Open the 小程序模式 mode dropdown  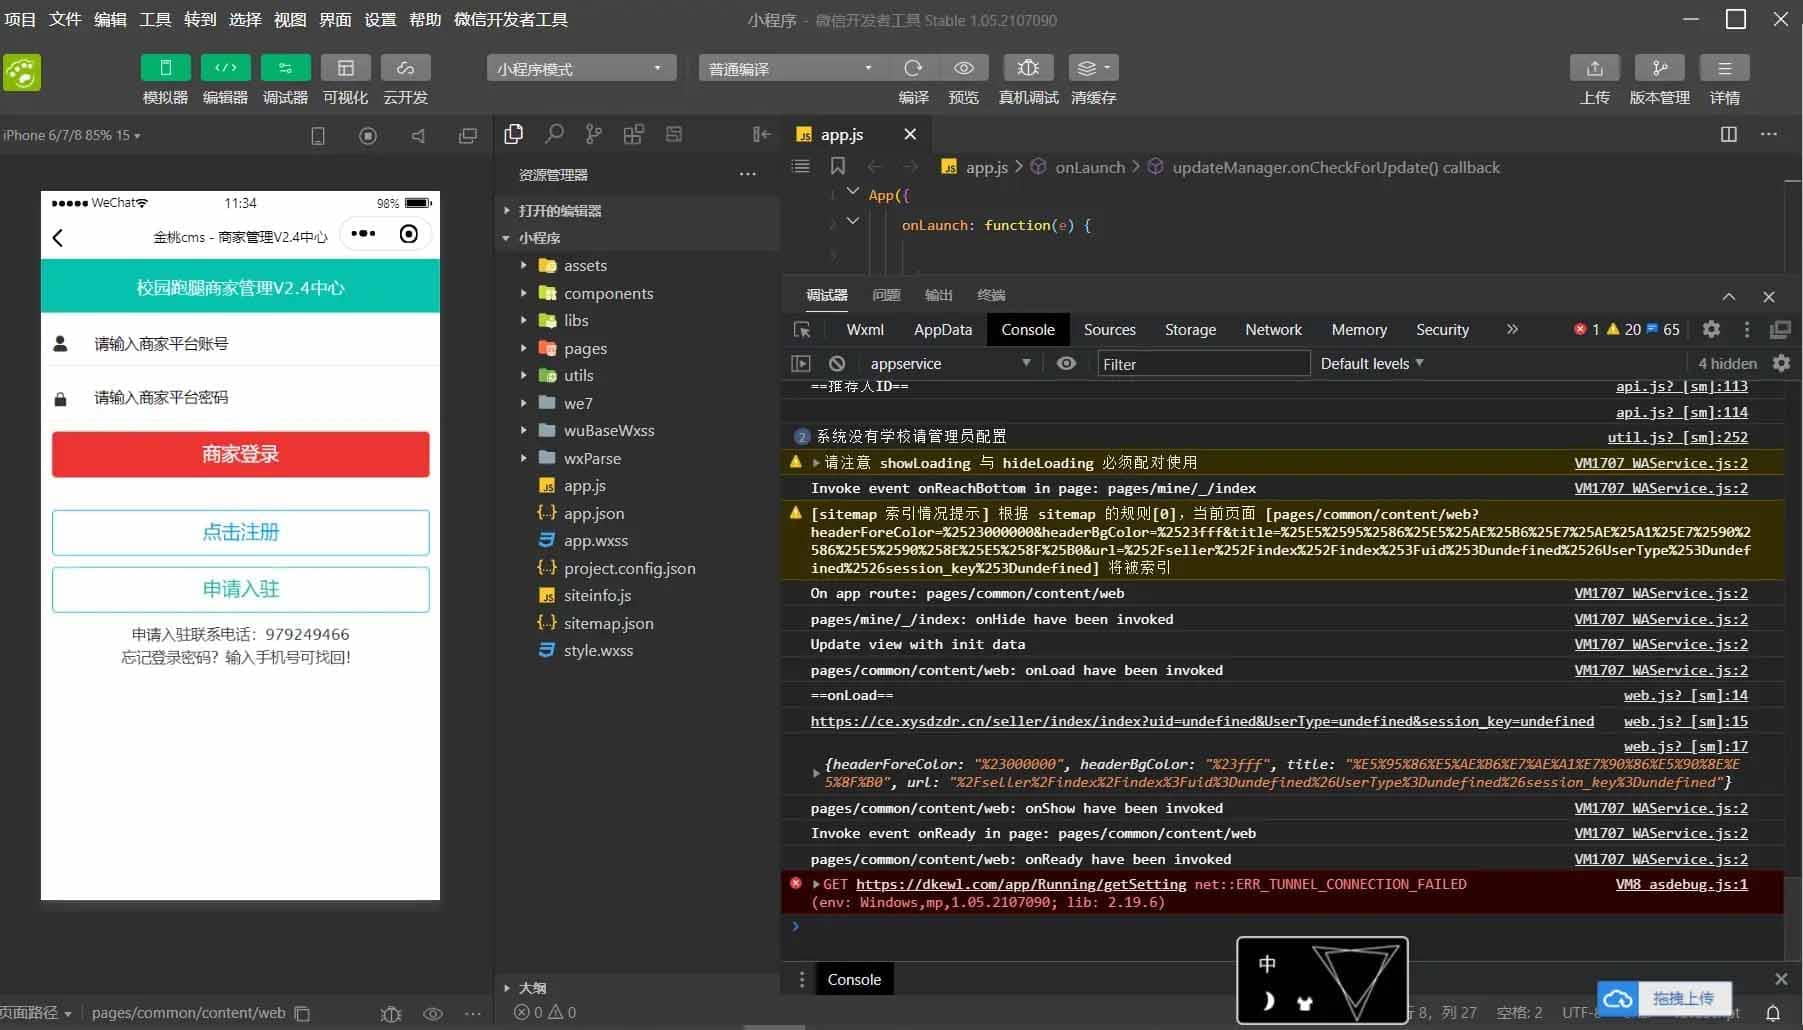pos(580,68)
